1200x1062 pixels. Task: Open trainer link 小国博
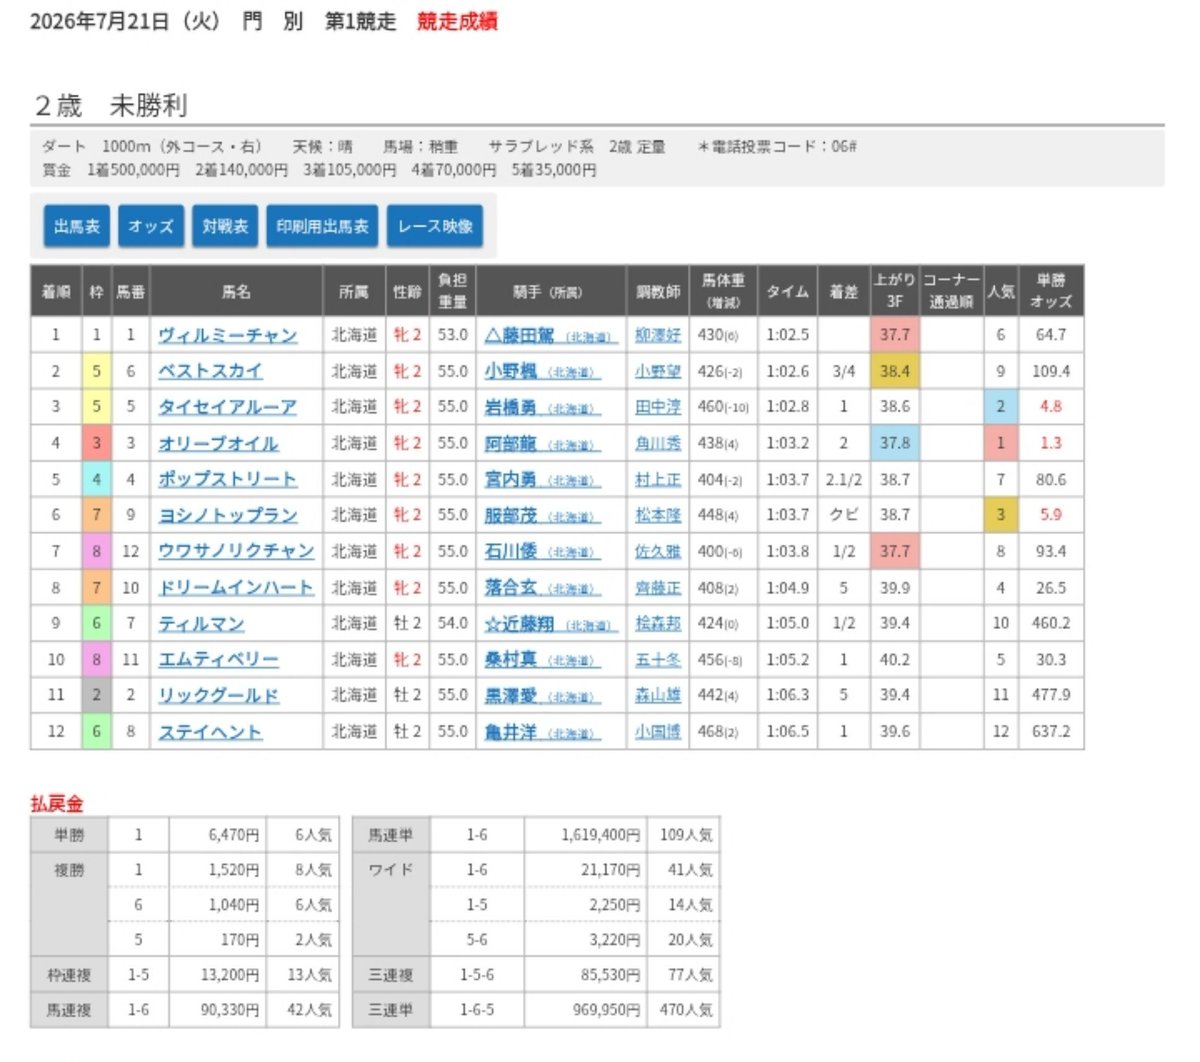[x=658, y=732]
